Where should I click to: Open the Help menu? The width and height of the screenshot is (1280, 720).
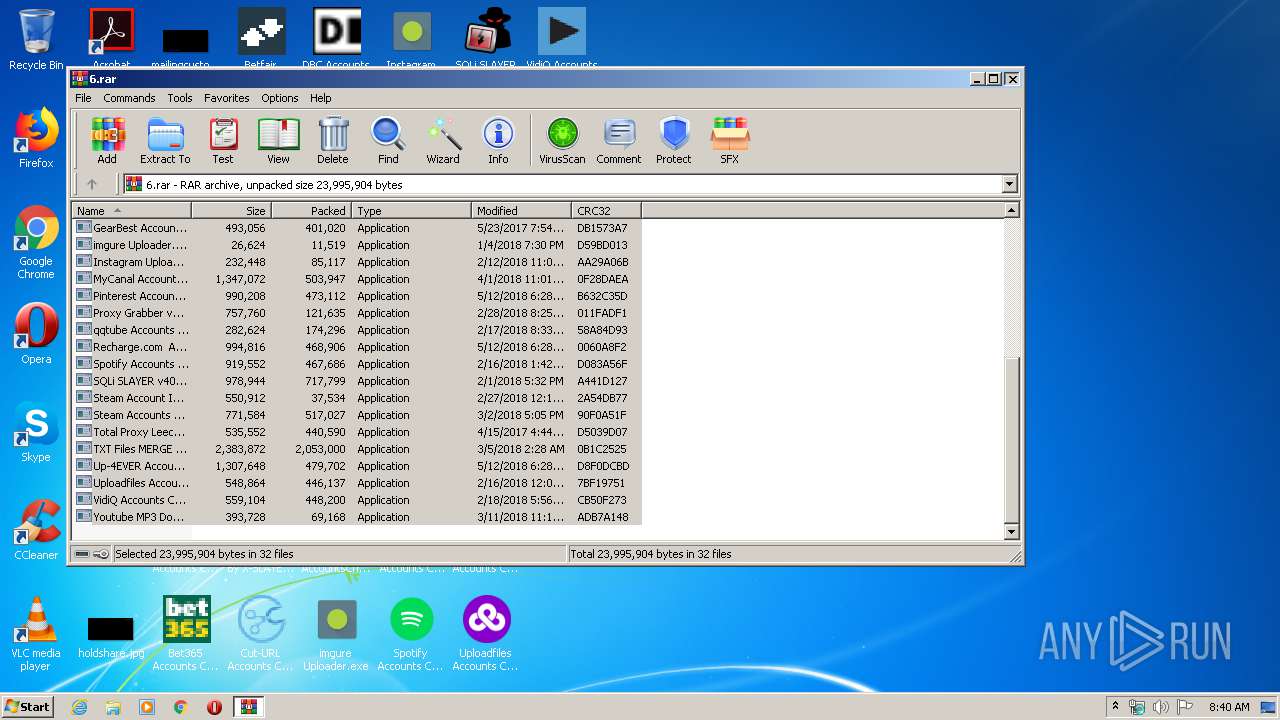coord(320,98)
